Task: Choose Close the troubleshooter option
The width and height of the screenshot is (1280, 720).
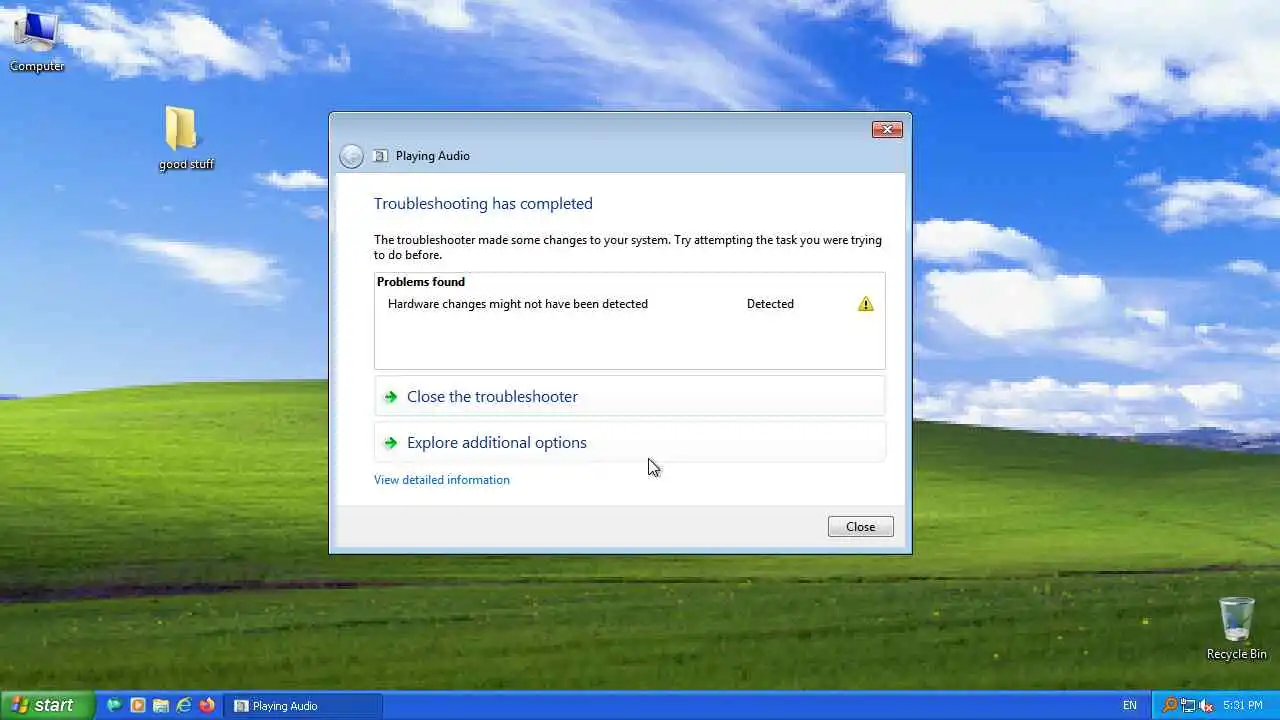Action: (x=630, y=397)
